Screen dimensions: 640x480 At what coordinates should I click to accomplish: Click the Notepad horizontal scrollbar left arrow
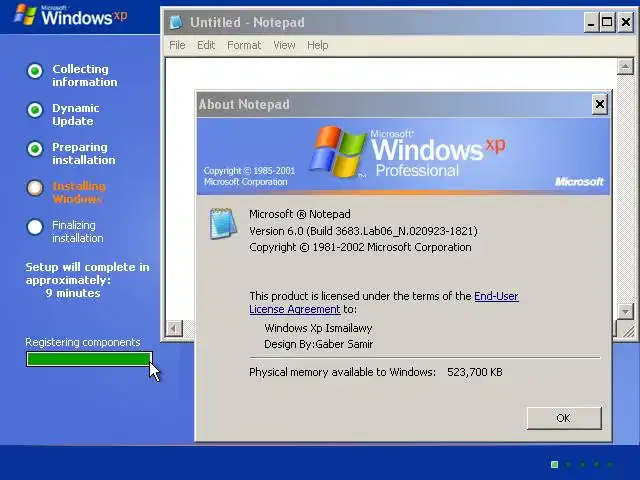tap(174, 328)
